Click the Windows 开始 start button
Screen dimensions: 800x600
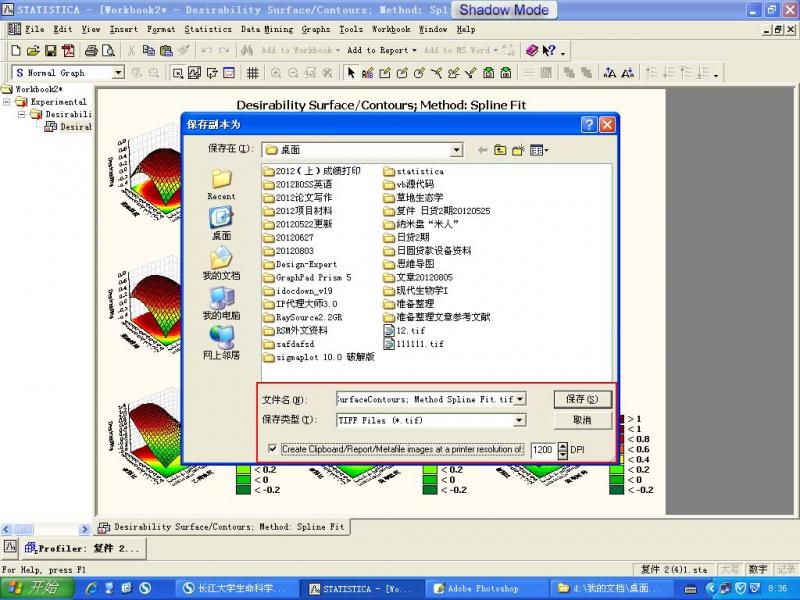tap(35, 588)
